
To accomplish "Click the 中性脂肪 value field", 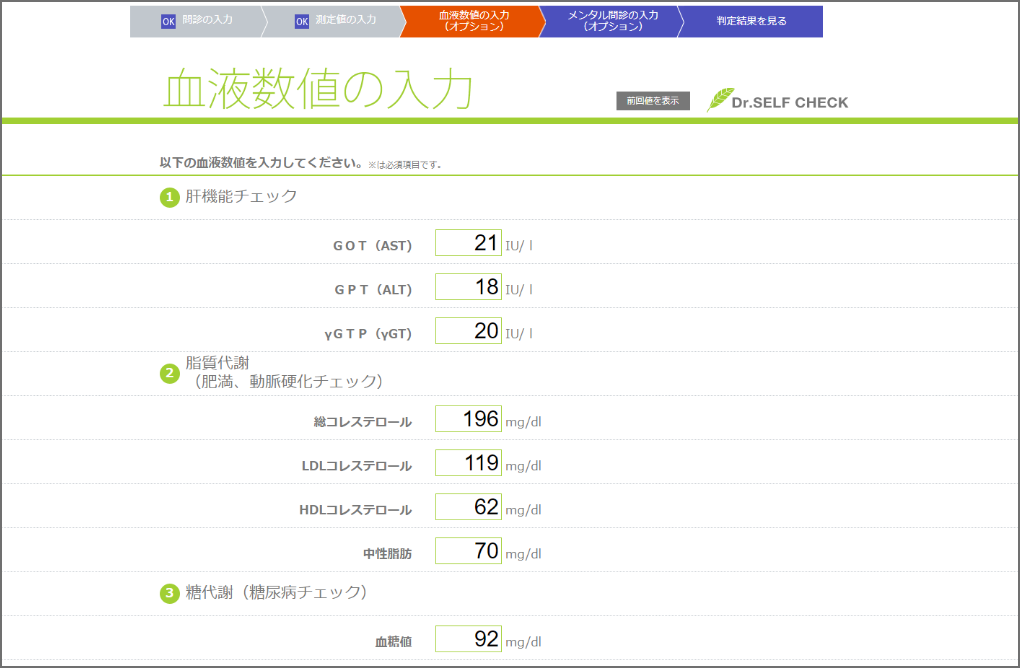I will coord(468,550).
